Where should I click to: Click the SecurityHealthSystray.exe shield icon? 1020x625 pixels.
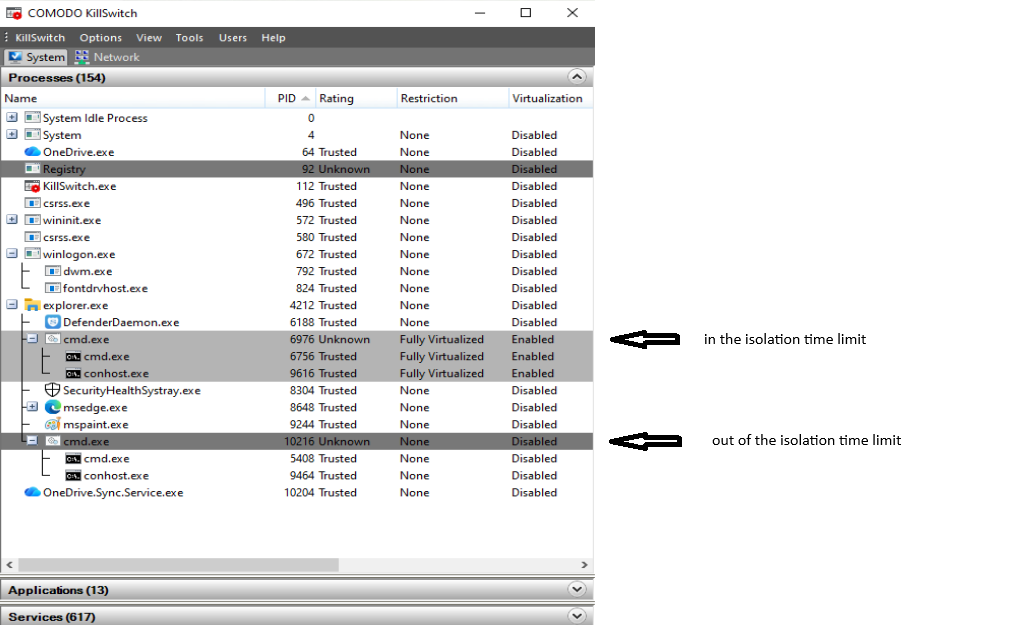[x=53, y=390]
